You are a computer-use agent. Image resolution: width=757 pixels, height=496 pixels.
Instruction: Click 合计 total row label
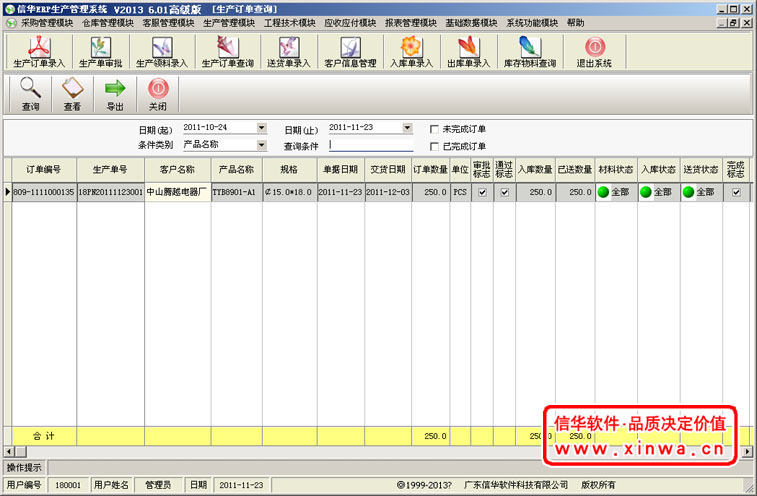click(44, 436)
